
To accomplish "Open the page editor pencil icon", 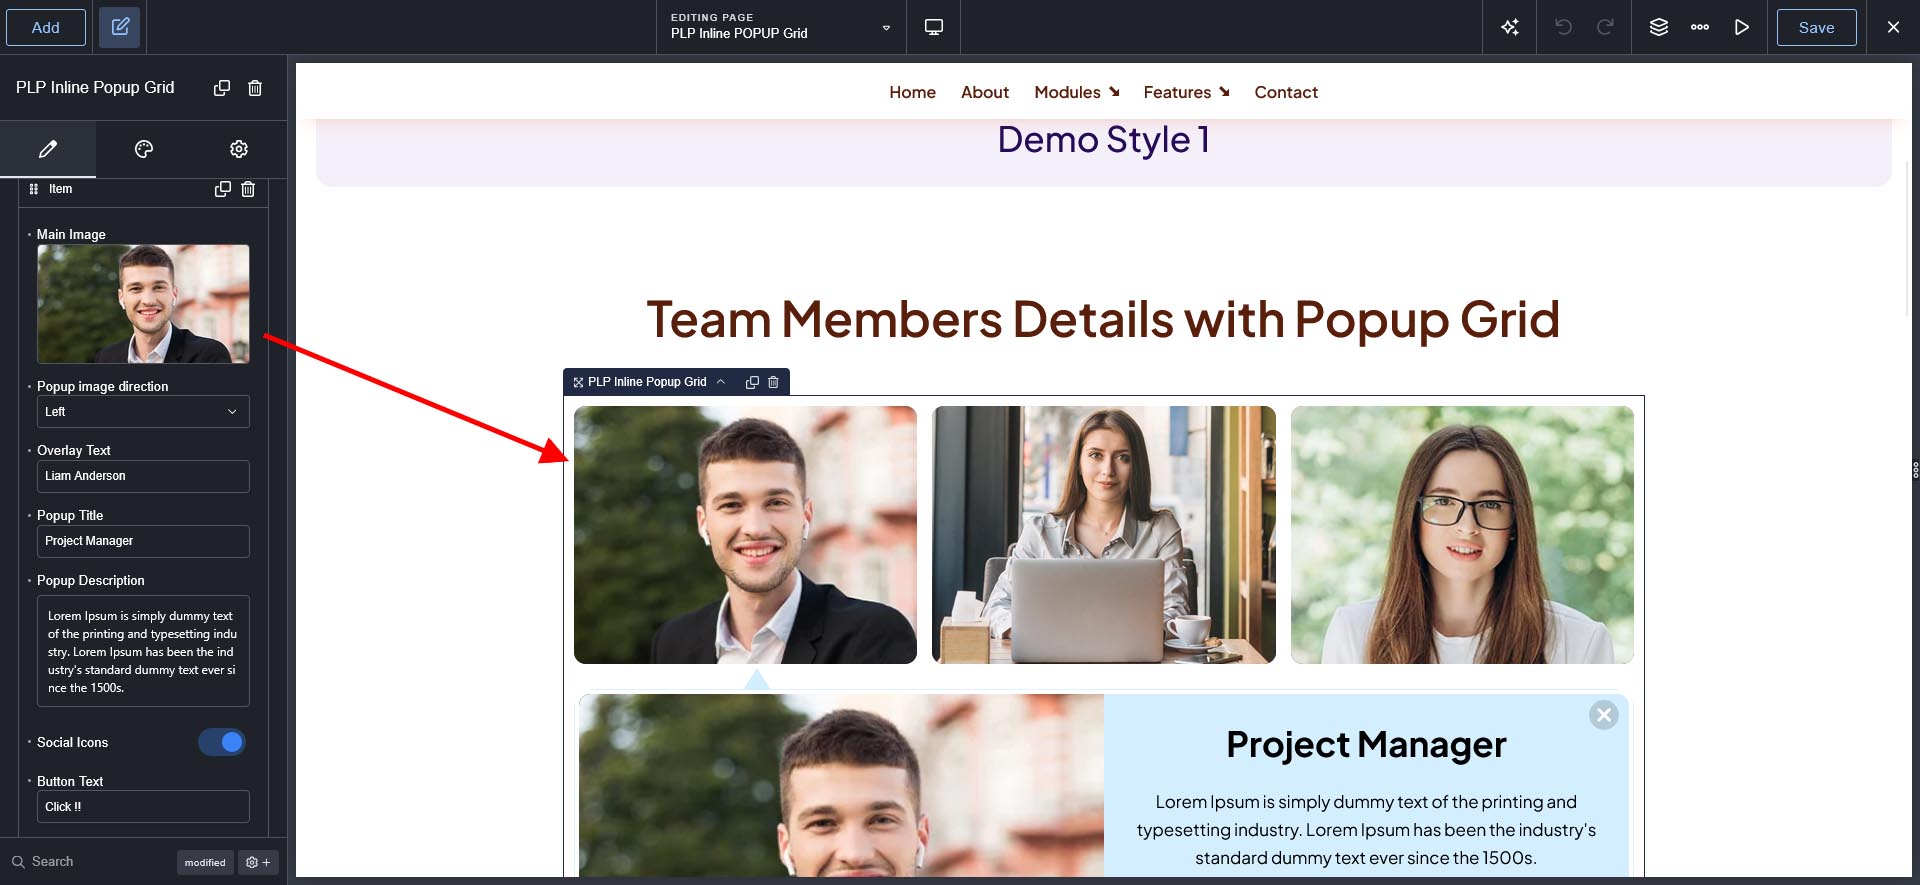I will (x=120, y=27).
